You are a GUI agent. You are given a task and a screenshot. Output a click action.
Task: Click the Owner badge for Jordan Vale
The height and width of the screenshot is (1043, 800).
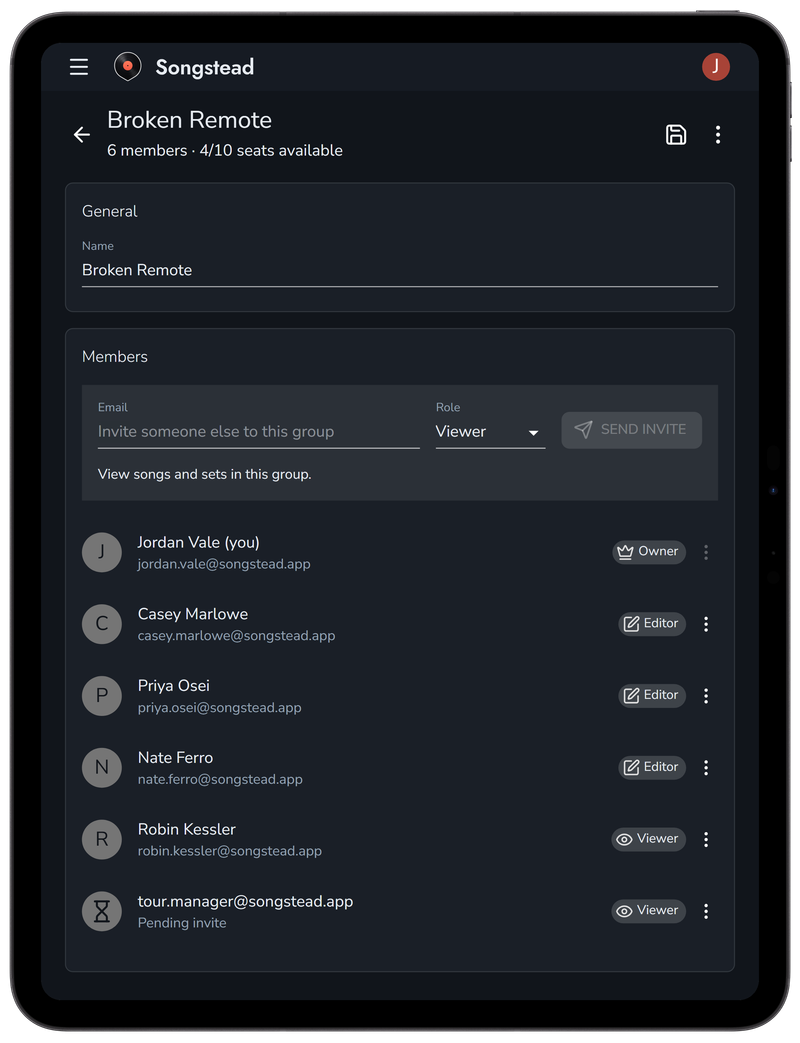tap(648, 551)
